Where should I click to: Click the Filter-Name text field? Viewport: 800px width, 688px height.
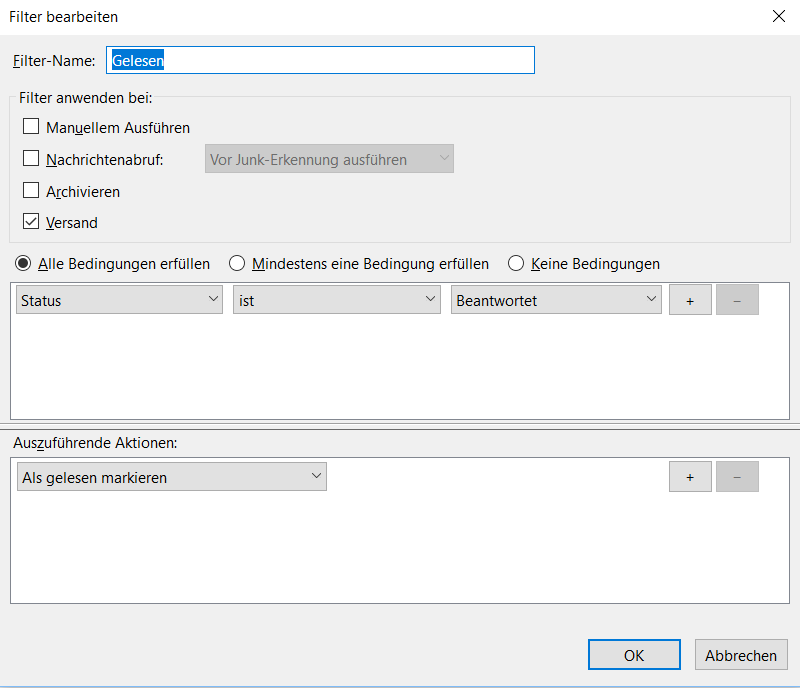pyautogui.click(x=320, y=60)
